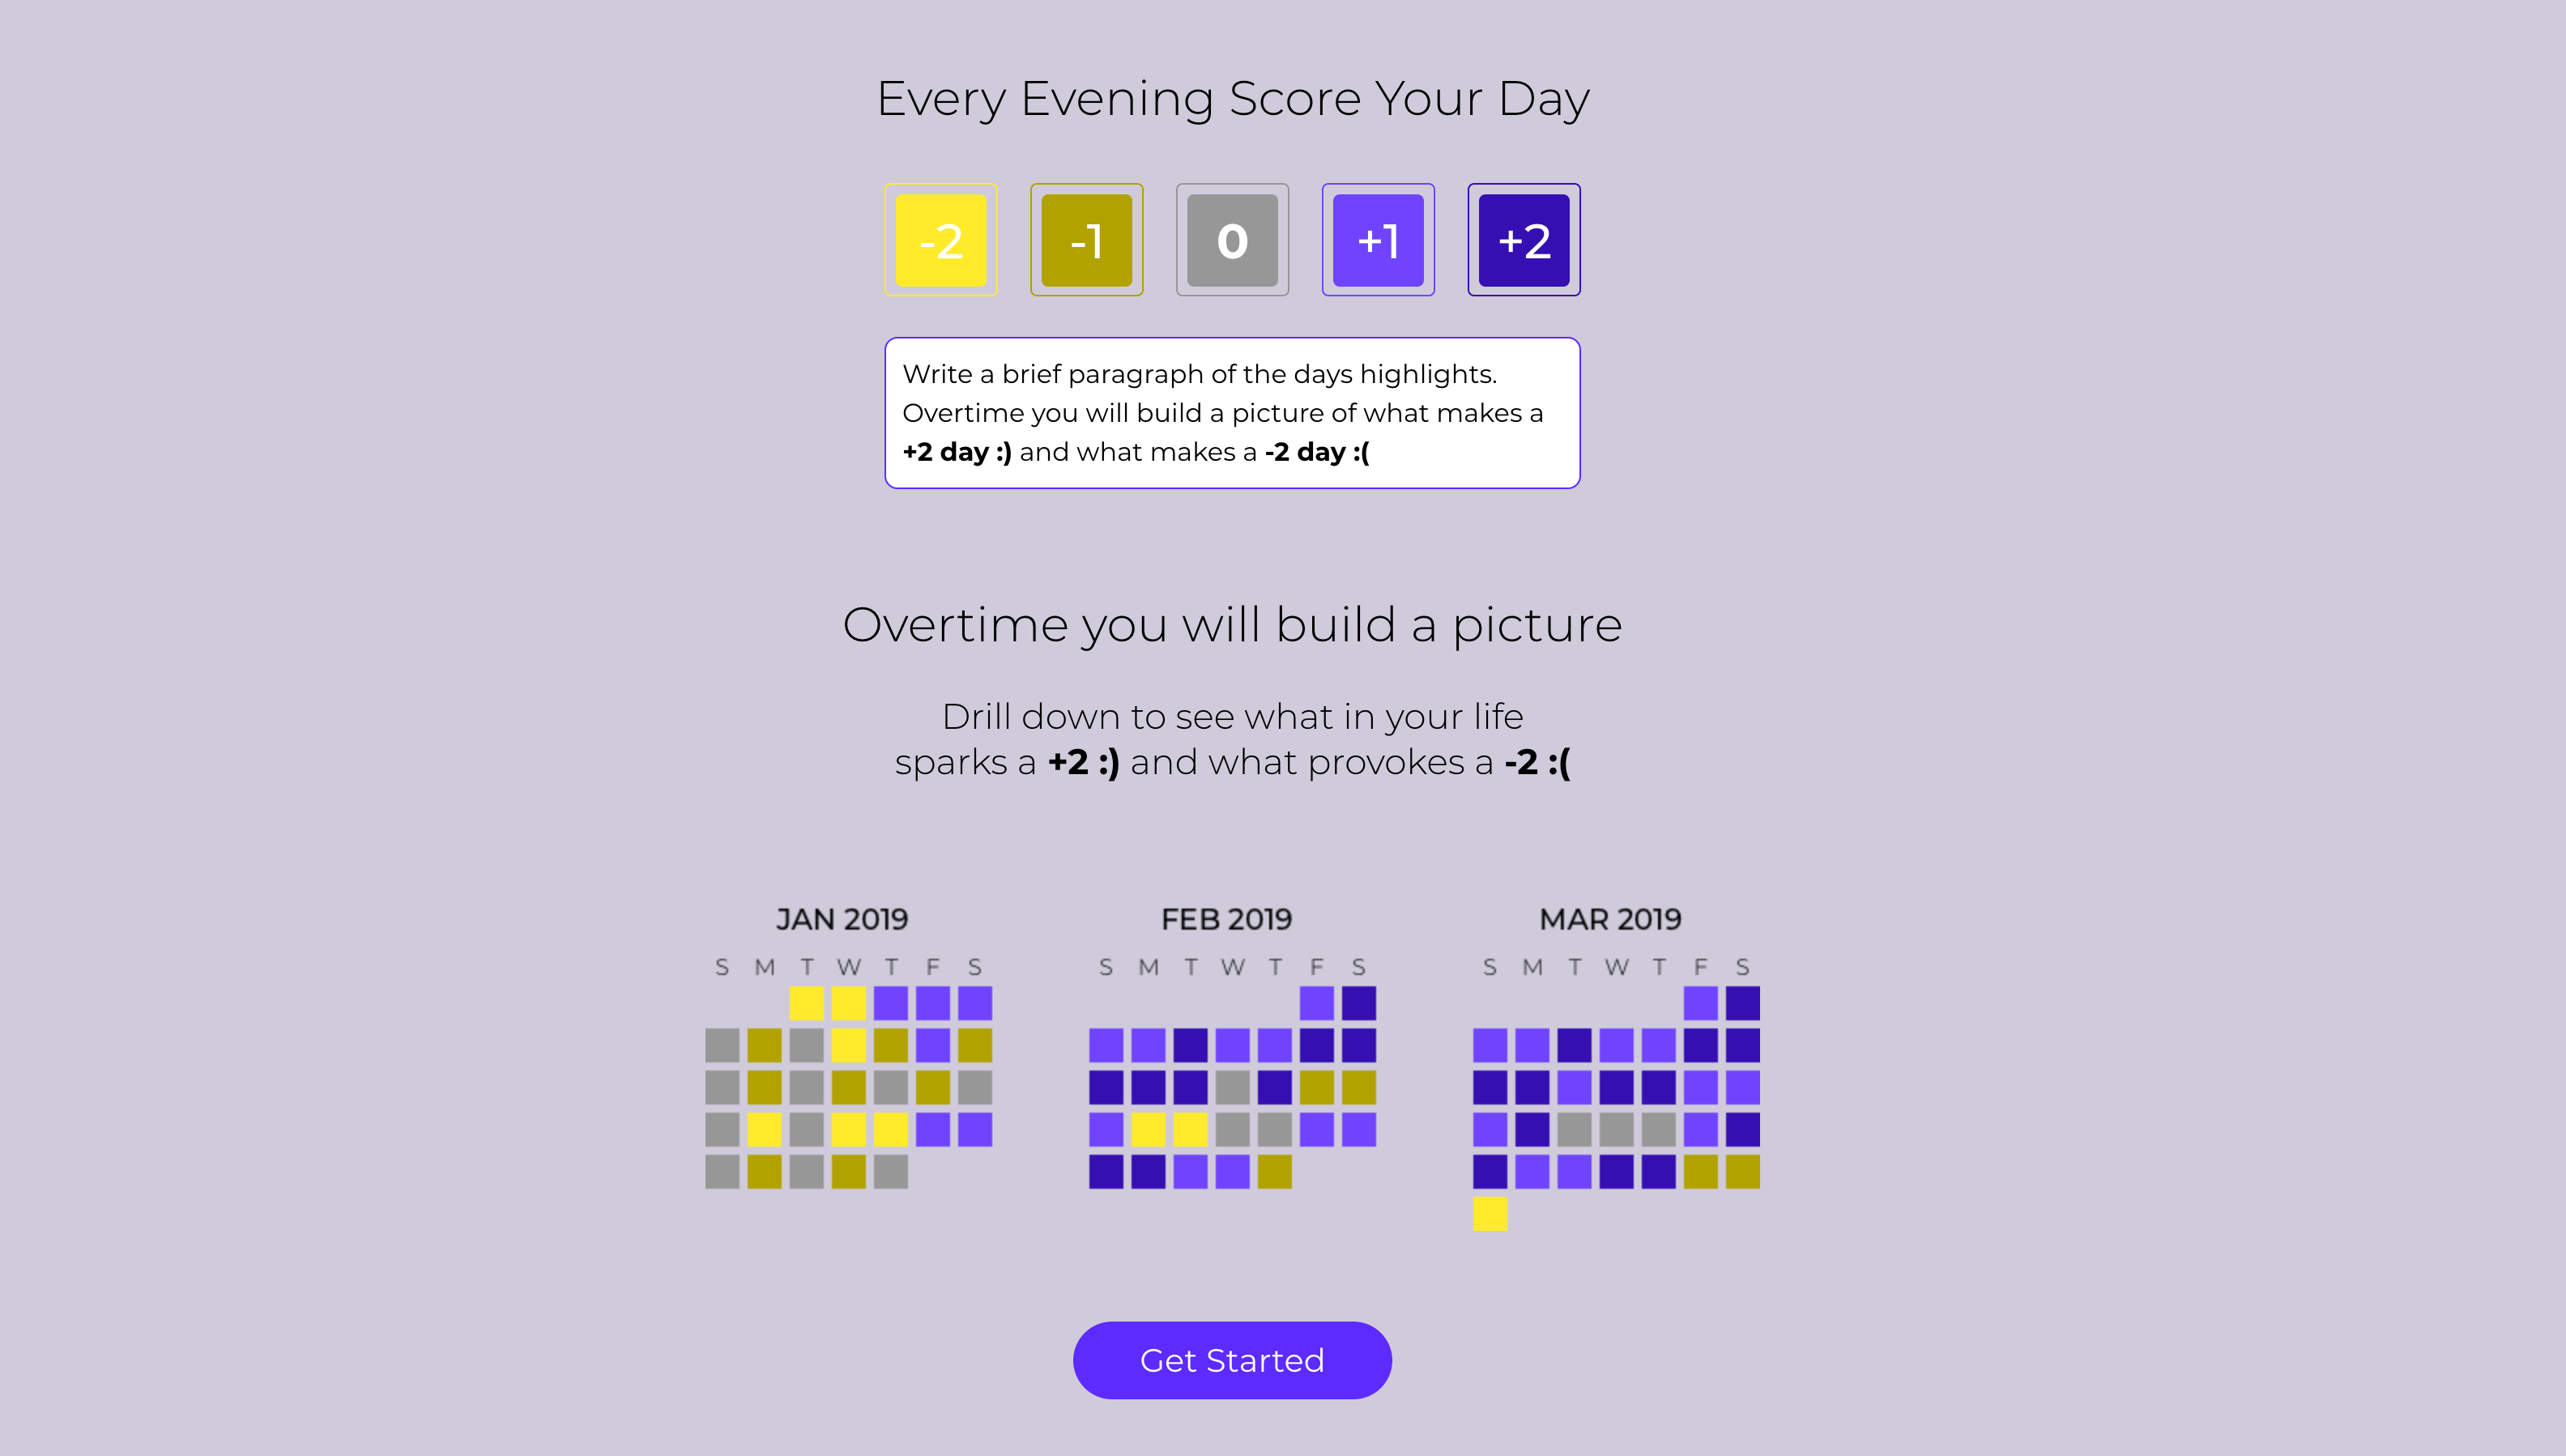The height and width of the screenshot is (1456, 2566).
Task: Click into the day's highlights text box
Action: pyautogui.click(x=1232, y=413)
